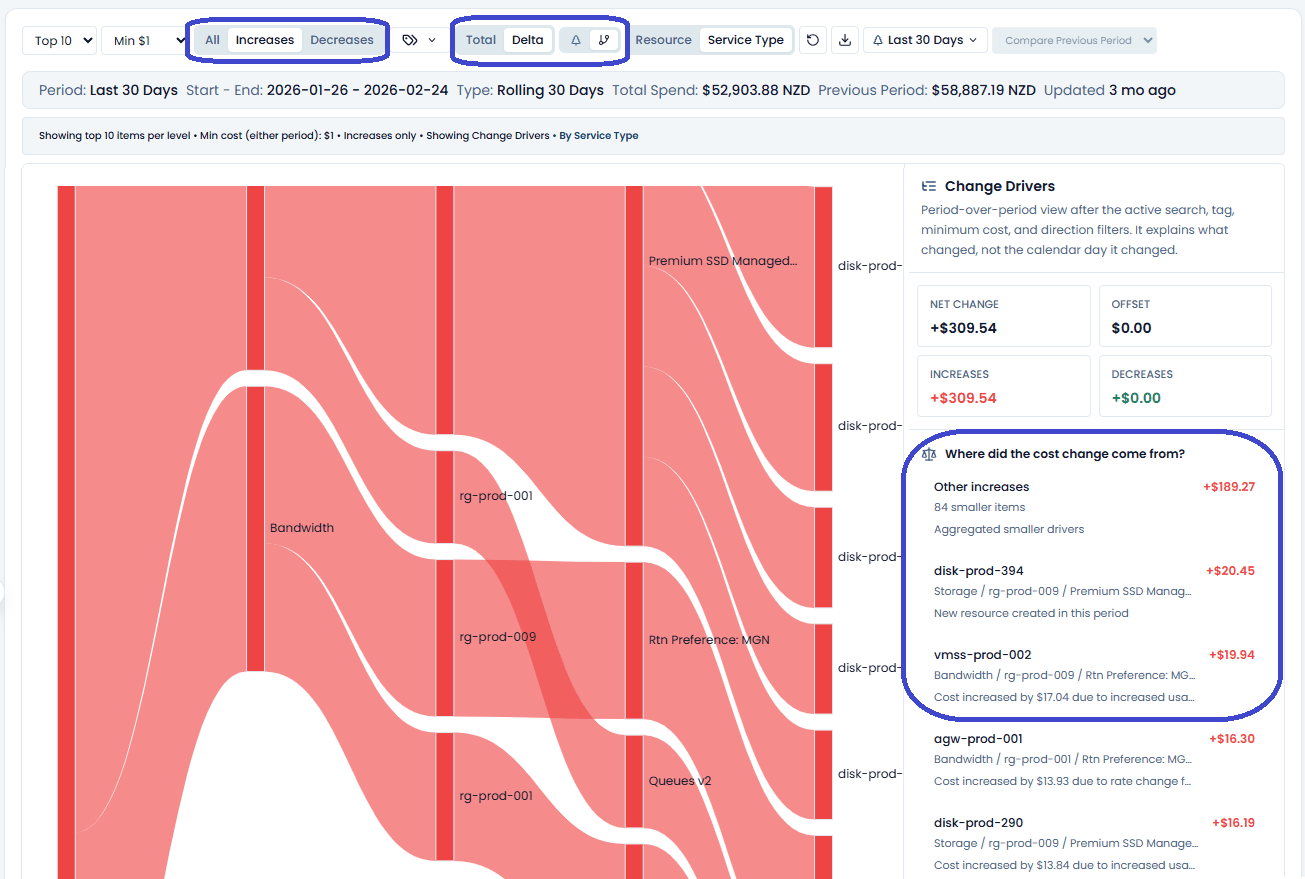Toggle the bell icon beside Delta
The image size is (1305, 879).
576,40
